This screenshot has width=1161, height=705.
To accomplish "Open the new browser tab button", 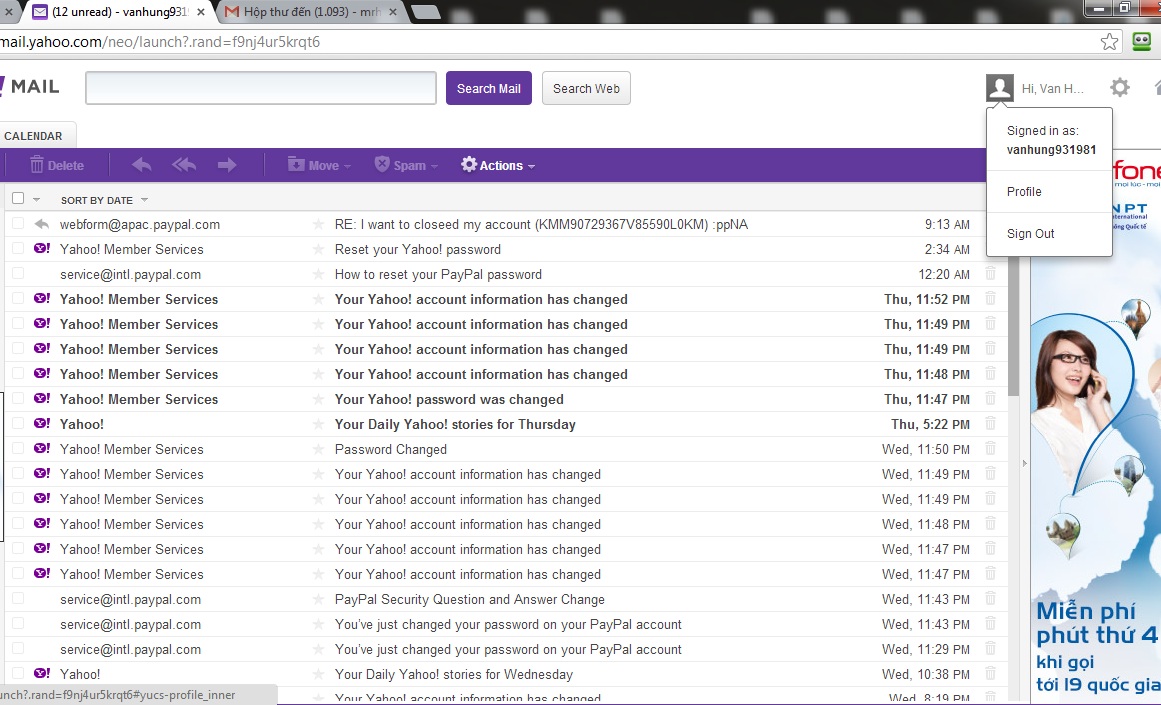I will pos(425,11).
